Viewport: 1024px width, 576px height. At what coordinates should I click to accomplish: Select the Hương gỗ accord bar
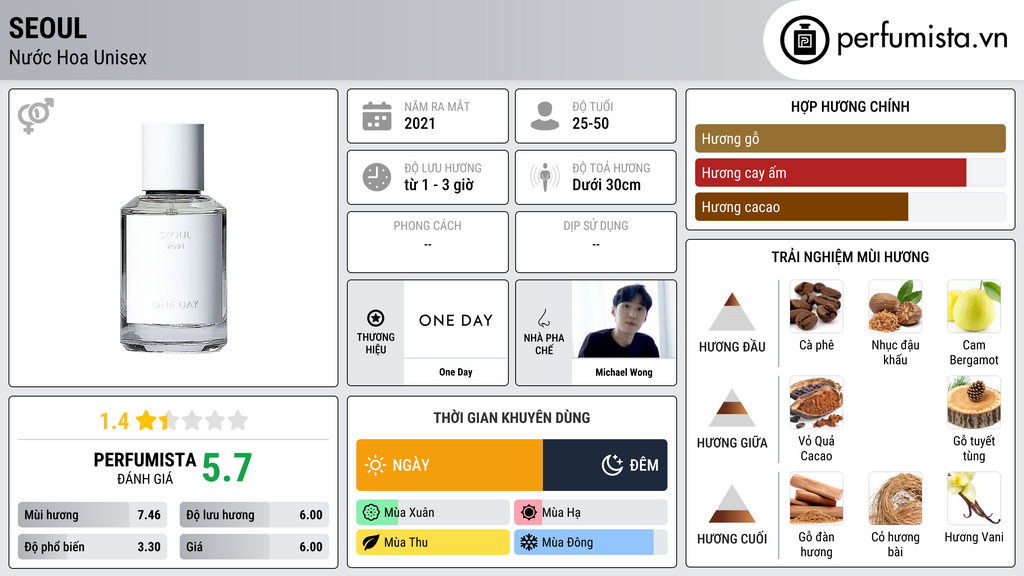coord(850,138)
